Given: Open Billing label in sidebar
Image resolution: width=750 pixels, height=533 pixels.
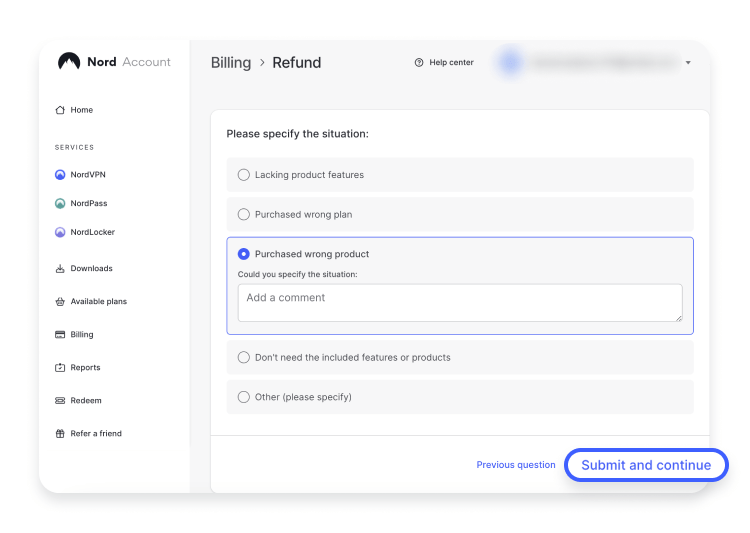Looking at the screenshot, I should (x=82, y=334).
